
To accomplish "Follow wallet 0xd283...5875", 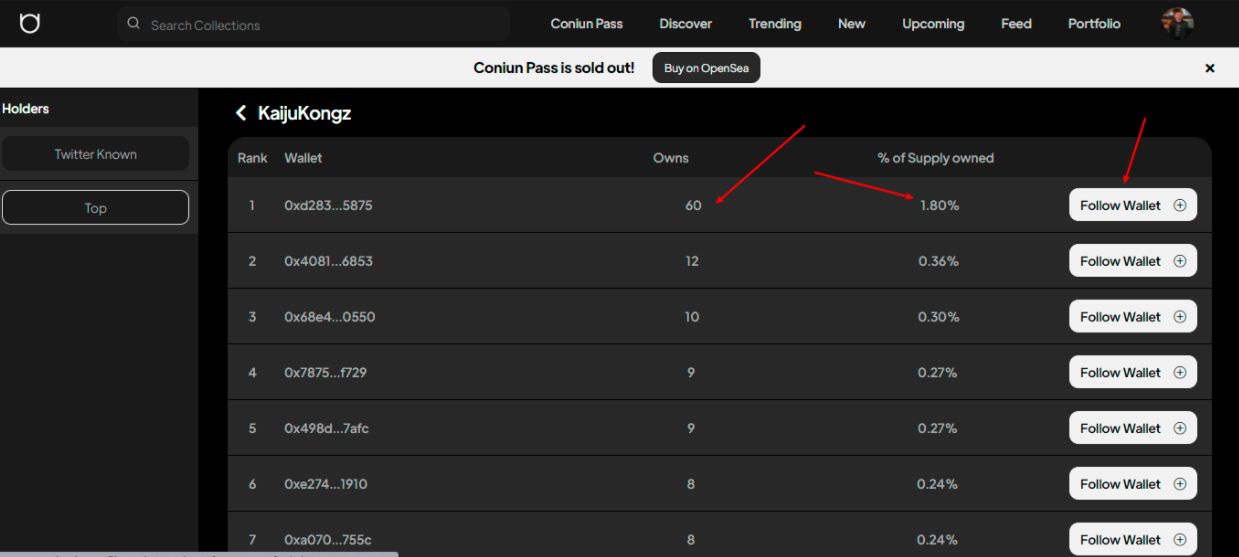I will [1120, 205].
